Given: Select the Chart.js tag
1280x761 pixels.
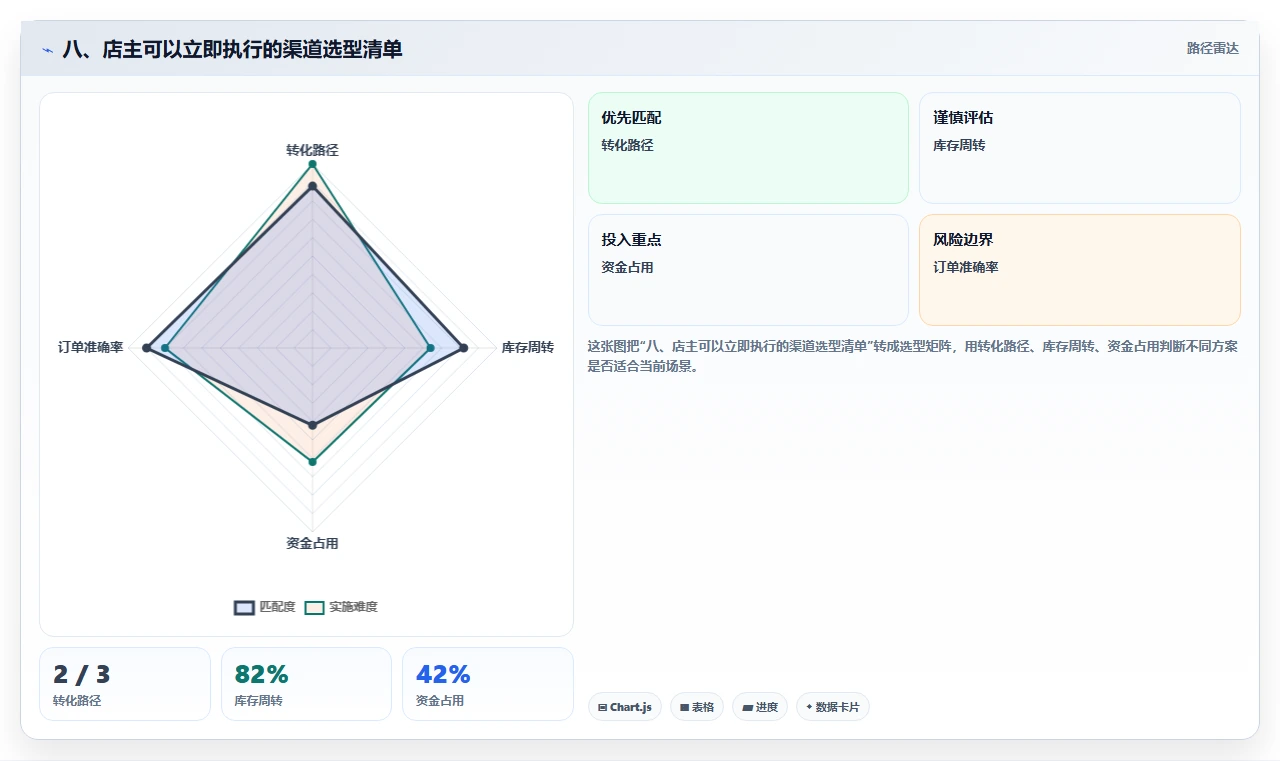Looking at the screenshot, I should tap(625, 707).
